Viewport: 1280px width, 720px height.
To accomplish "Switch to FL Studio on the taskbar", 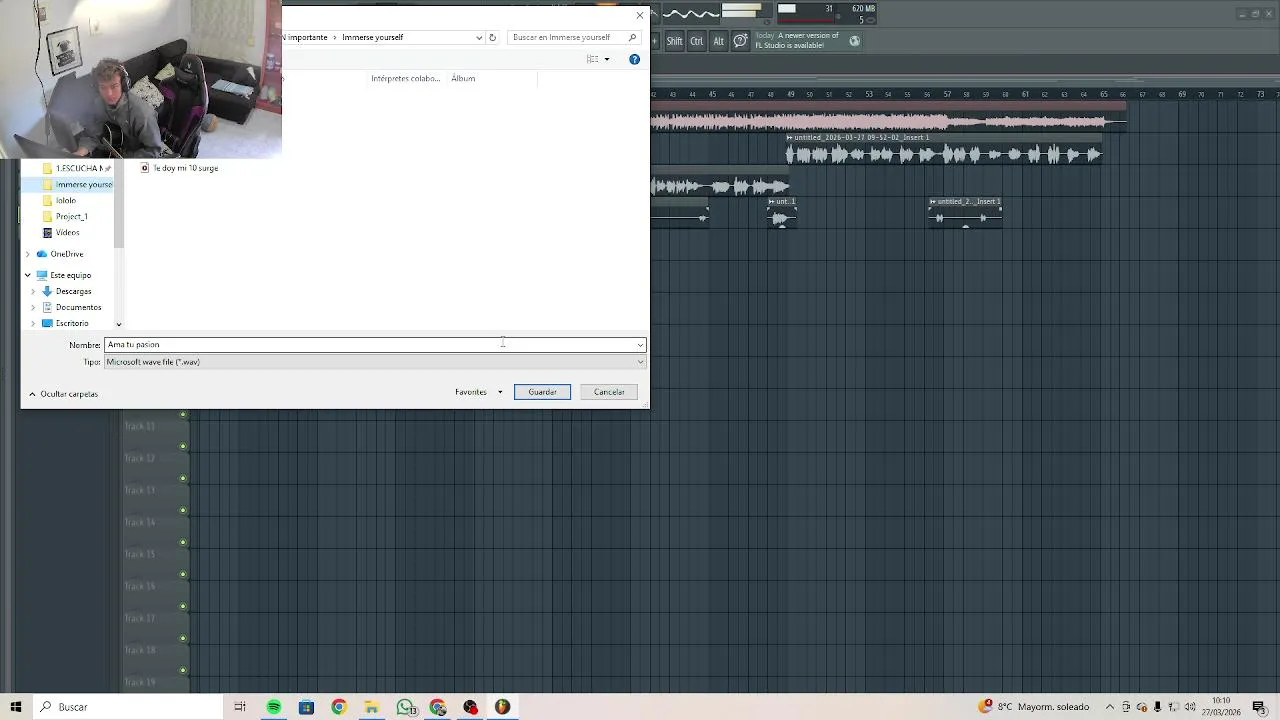I will (x=502, y=707).
